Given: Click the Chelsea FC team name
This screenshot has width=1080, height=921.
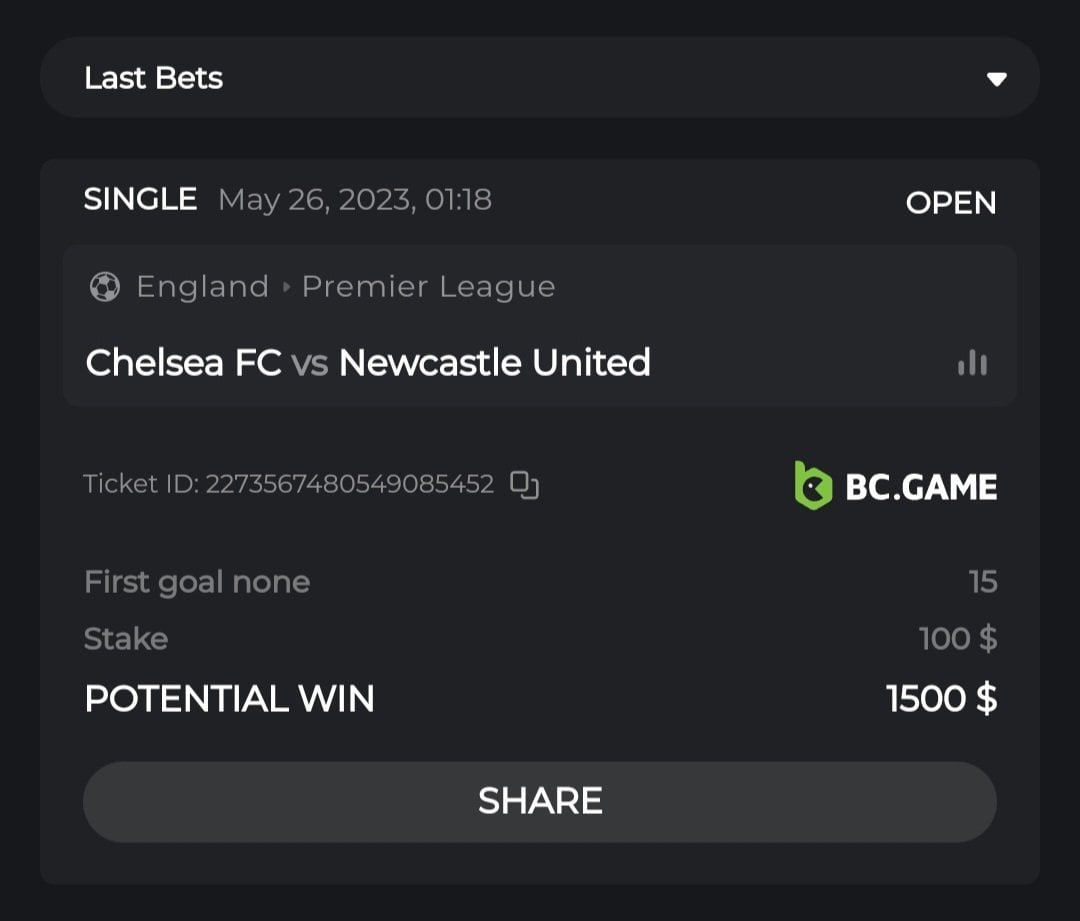Looking at the screenshot, I should coord(183,362).
